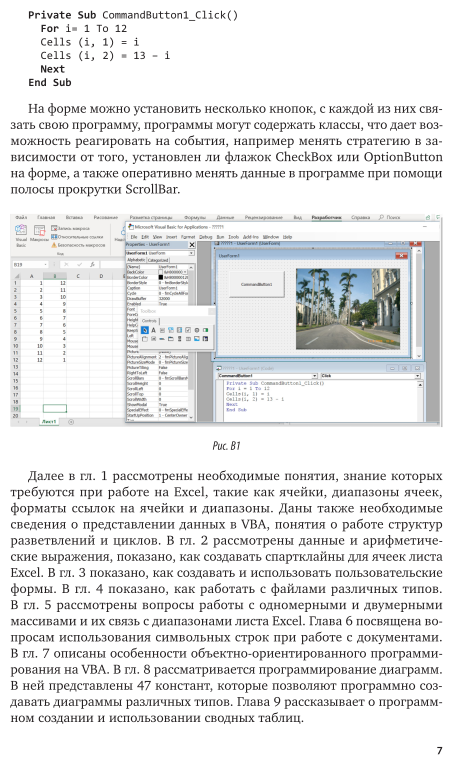
Task: Choose the Select Objects pointer in Toolbox
Action: click(x=144, y=330)
